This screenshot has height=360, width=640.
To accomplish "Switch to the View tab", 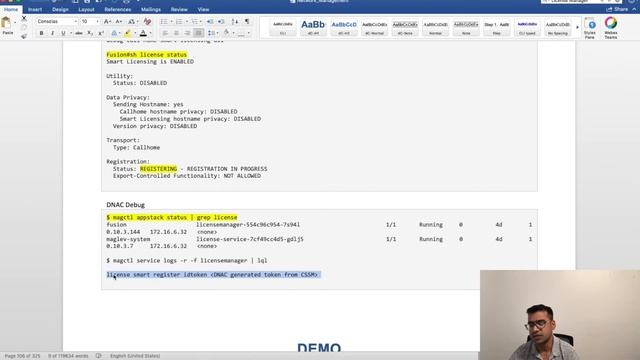I will click(203, 9).
